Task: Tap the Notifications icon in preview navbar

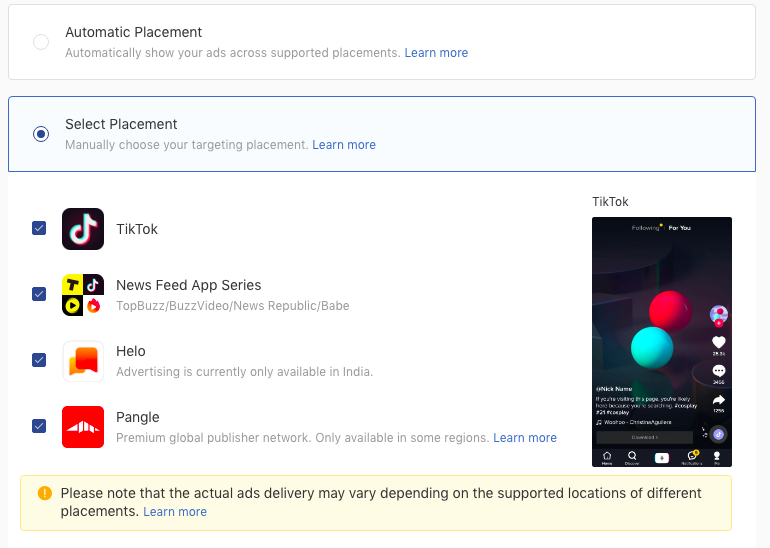Action: click(692, 457)
